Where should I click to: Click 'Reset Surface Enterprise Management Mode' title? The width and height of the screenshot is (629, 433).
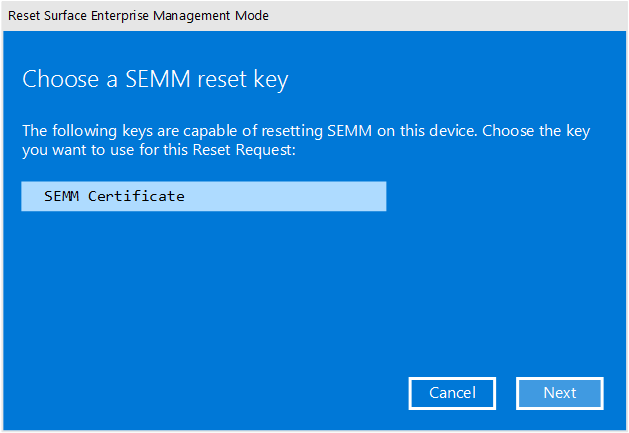138,16
